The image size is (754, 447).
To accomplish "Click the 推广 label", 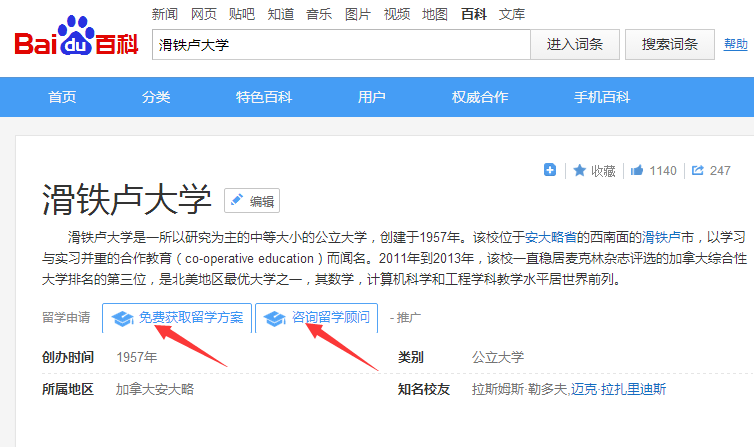I will coord(408,318).
